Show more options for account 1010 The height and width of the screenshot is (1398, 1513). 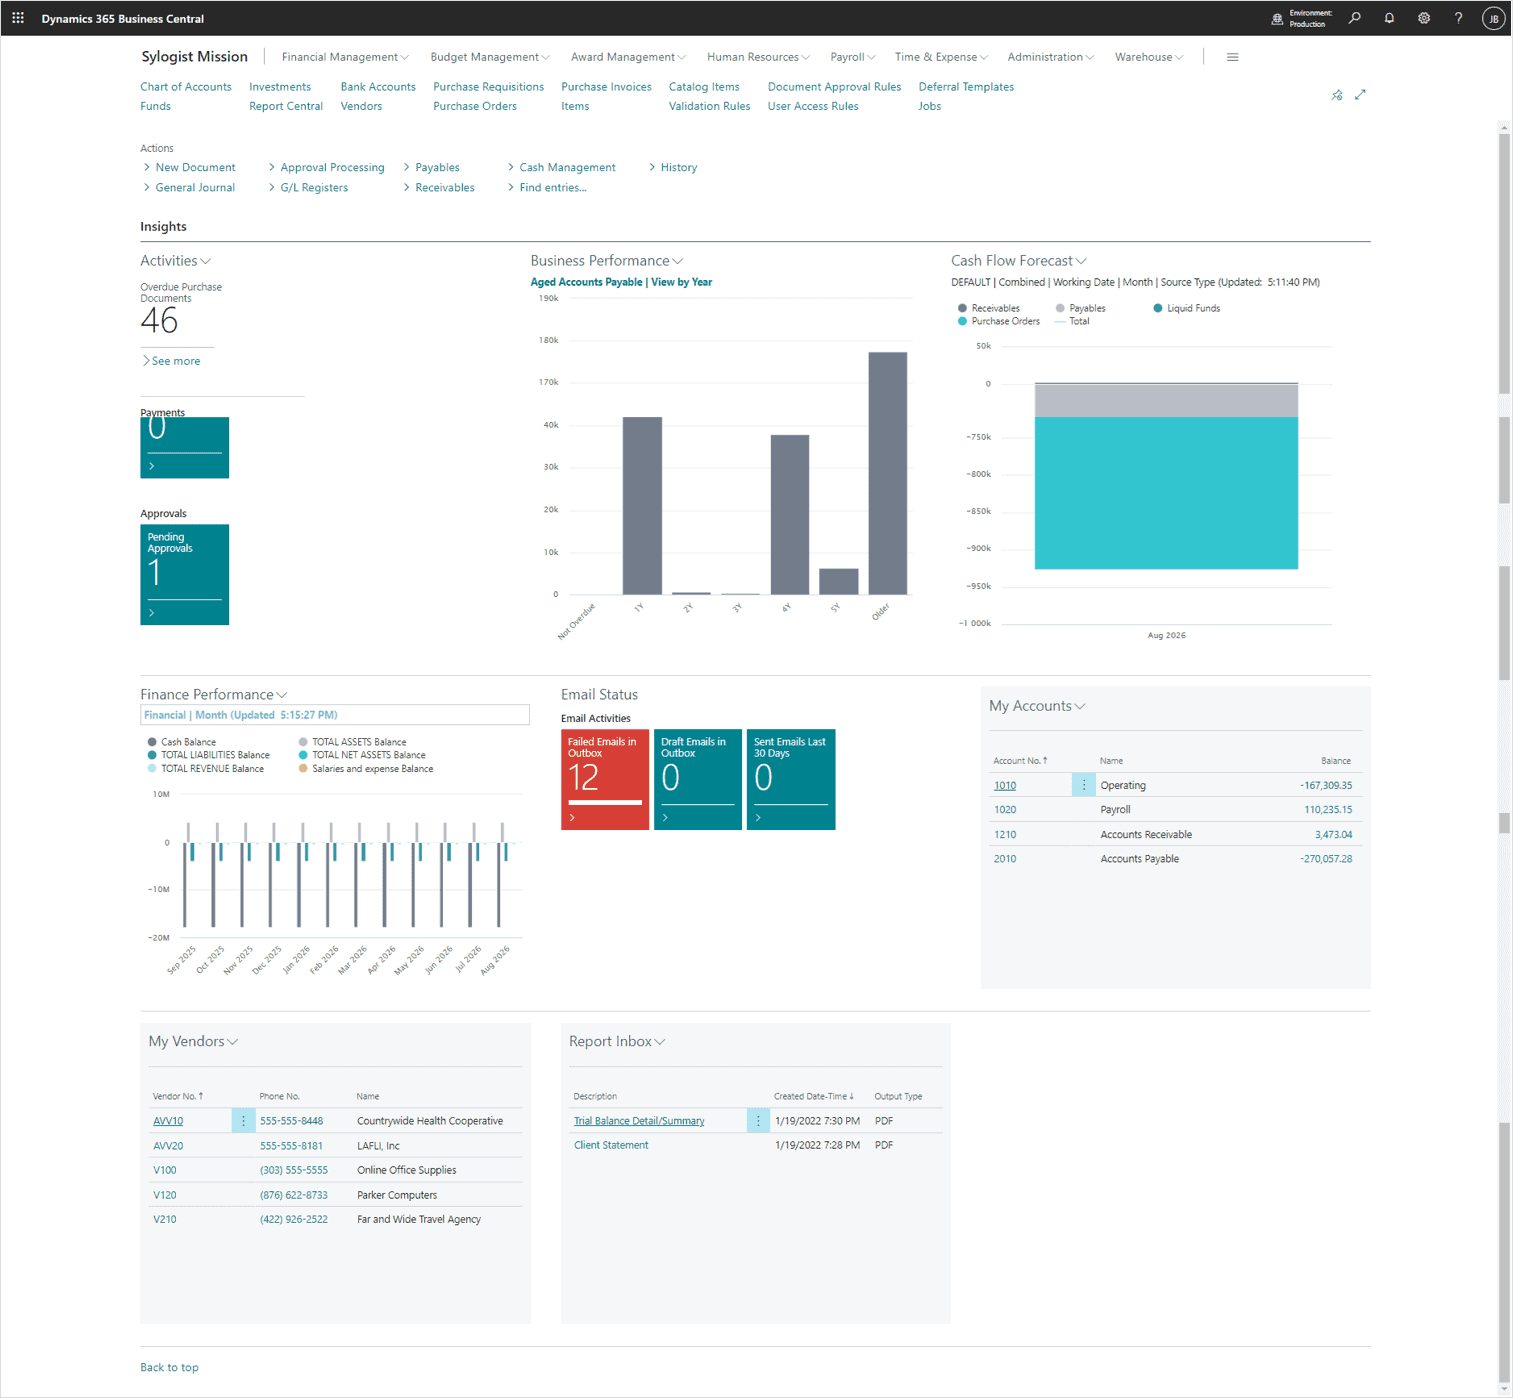[1083, 785]
